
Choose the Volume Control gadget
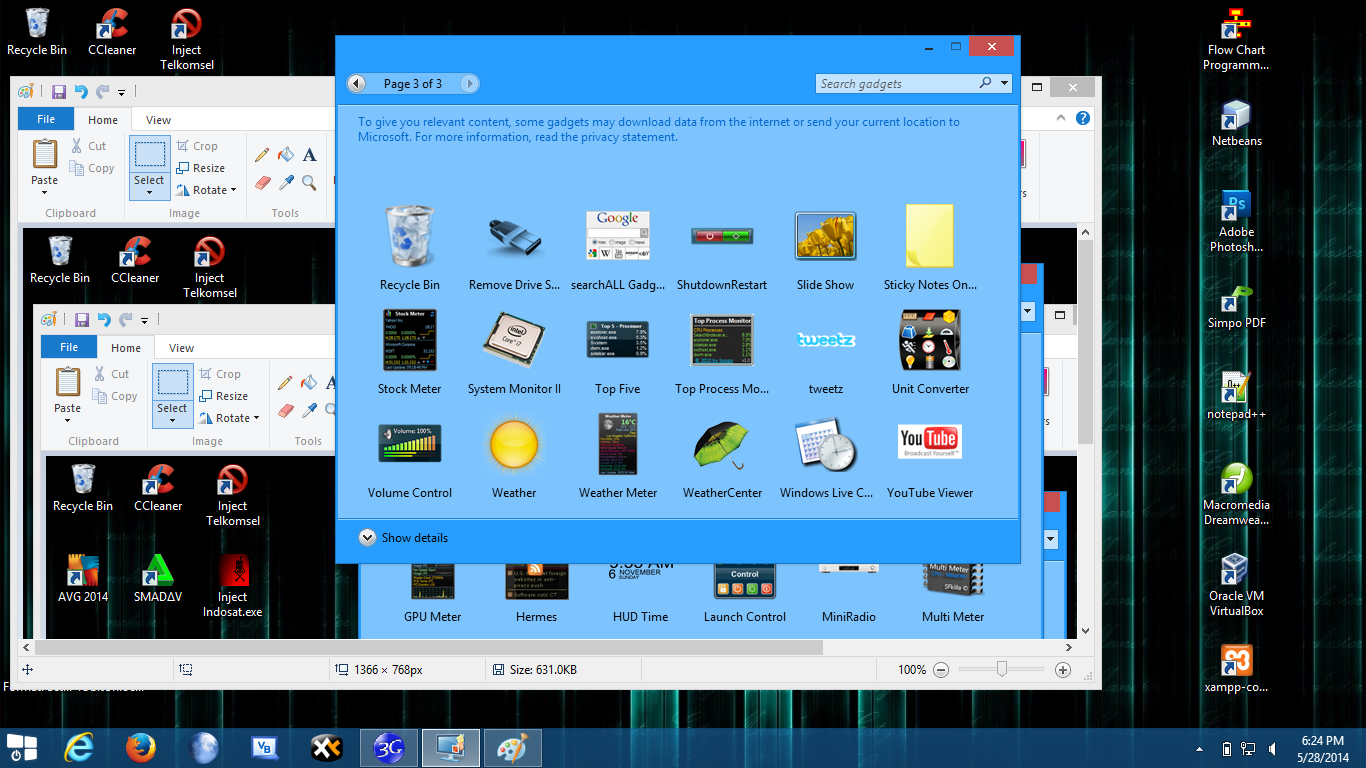pos(409,444)
